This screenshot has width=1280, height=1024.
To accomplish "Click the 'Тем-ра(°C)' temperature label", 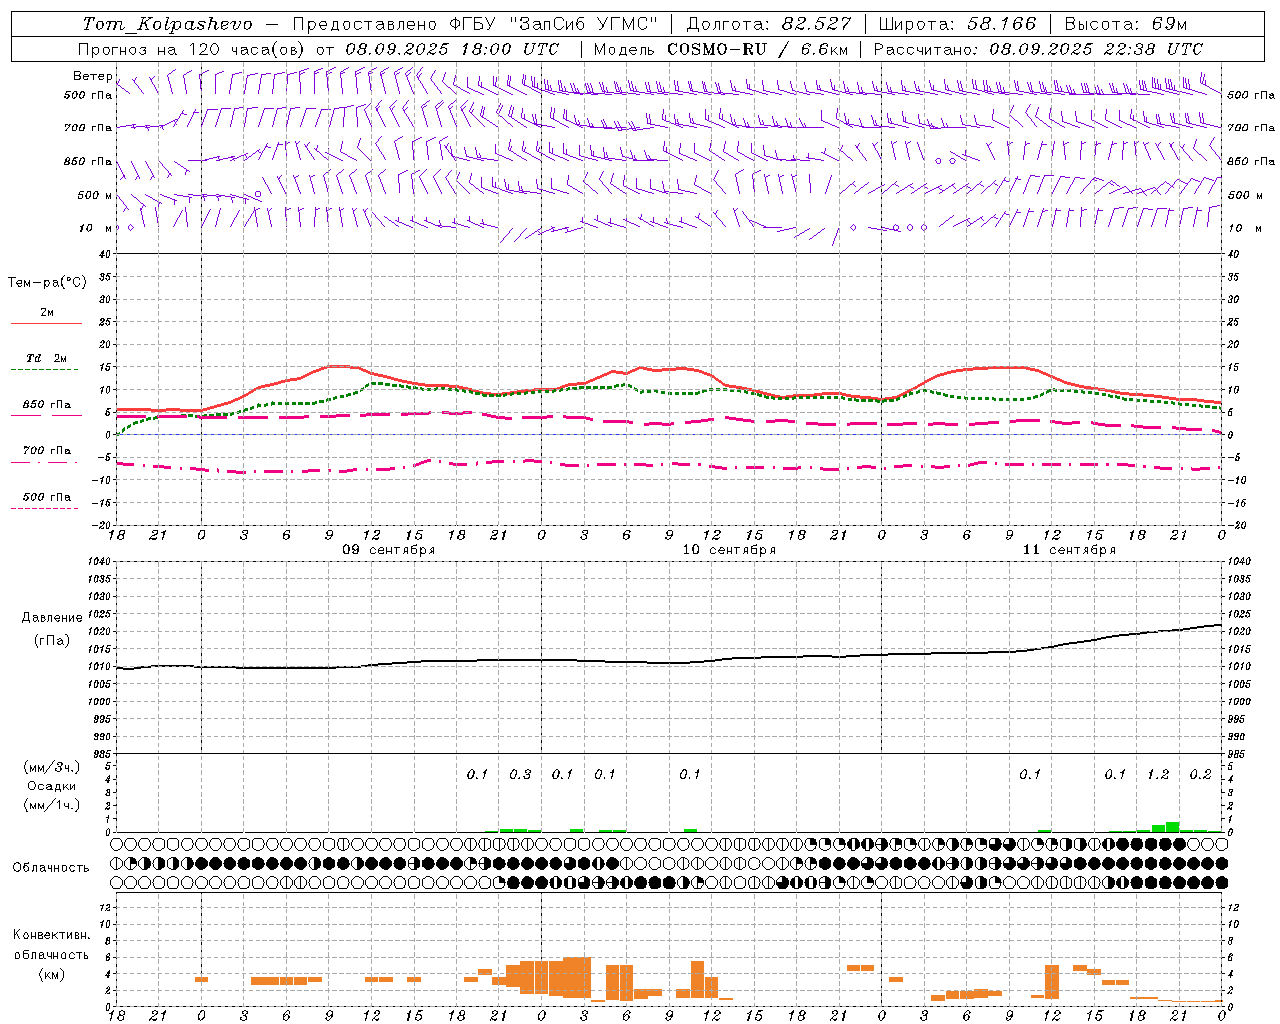I will pyautogui.click(x=47, y=283).
